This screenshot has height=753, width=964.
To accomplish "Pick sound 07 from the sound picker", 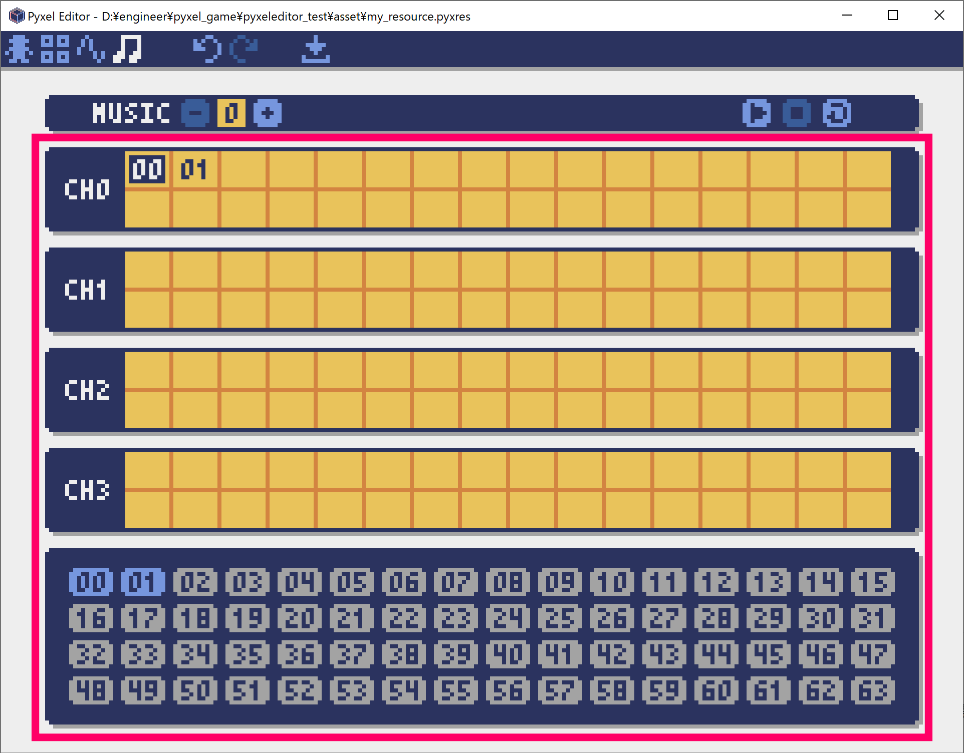I will tap(456, 582).
